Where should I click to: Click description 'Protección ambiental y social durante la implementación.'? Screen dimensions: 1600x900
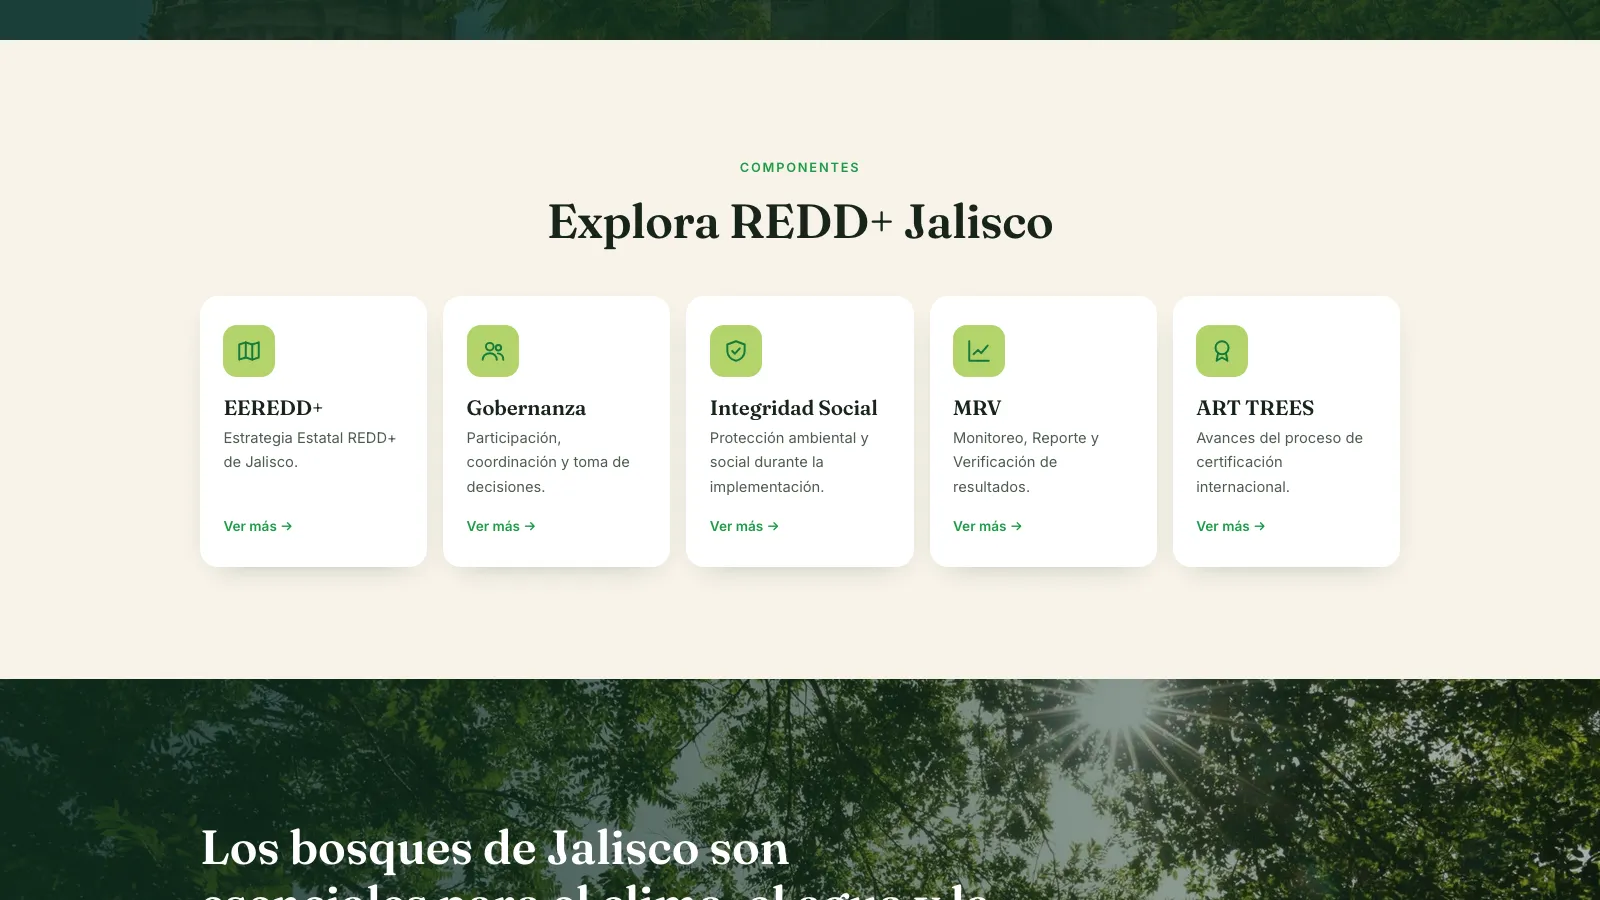pos(789,462)
